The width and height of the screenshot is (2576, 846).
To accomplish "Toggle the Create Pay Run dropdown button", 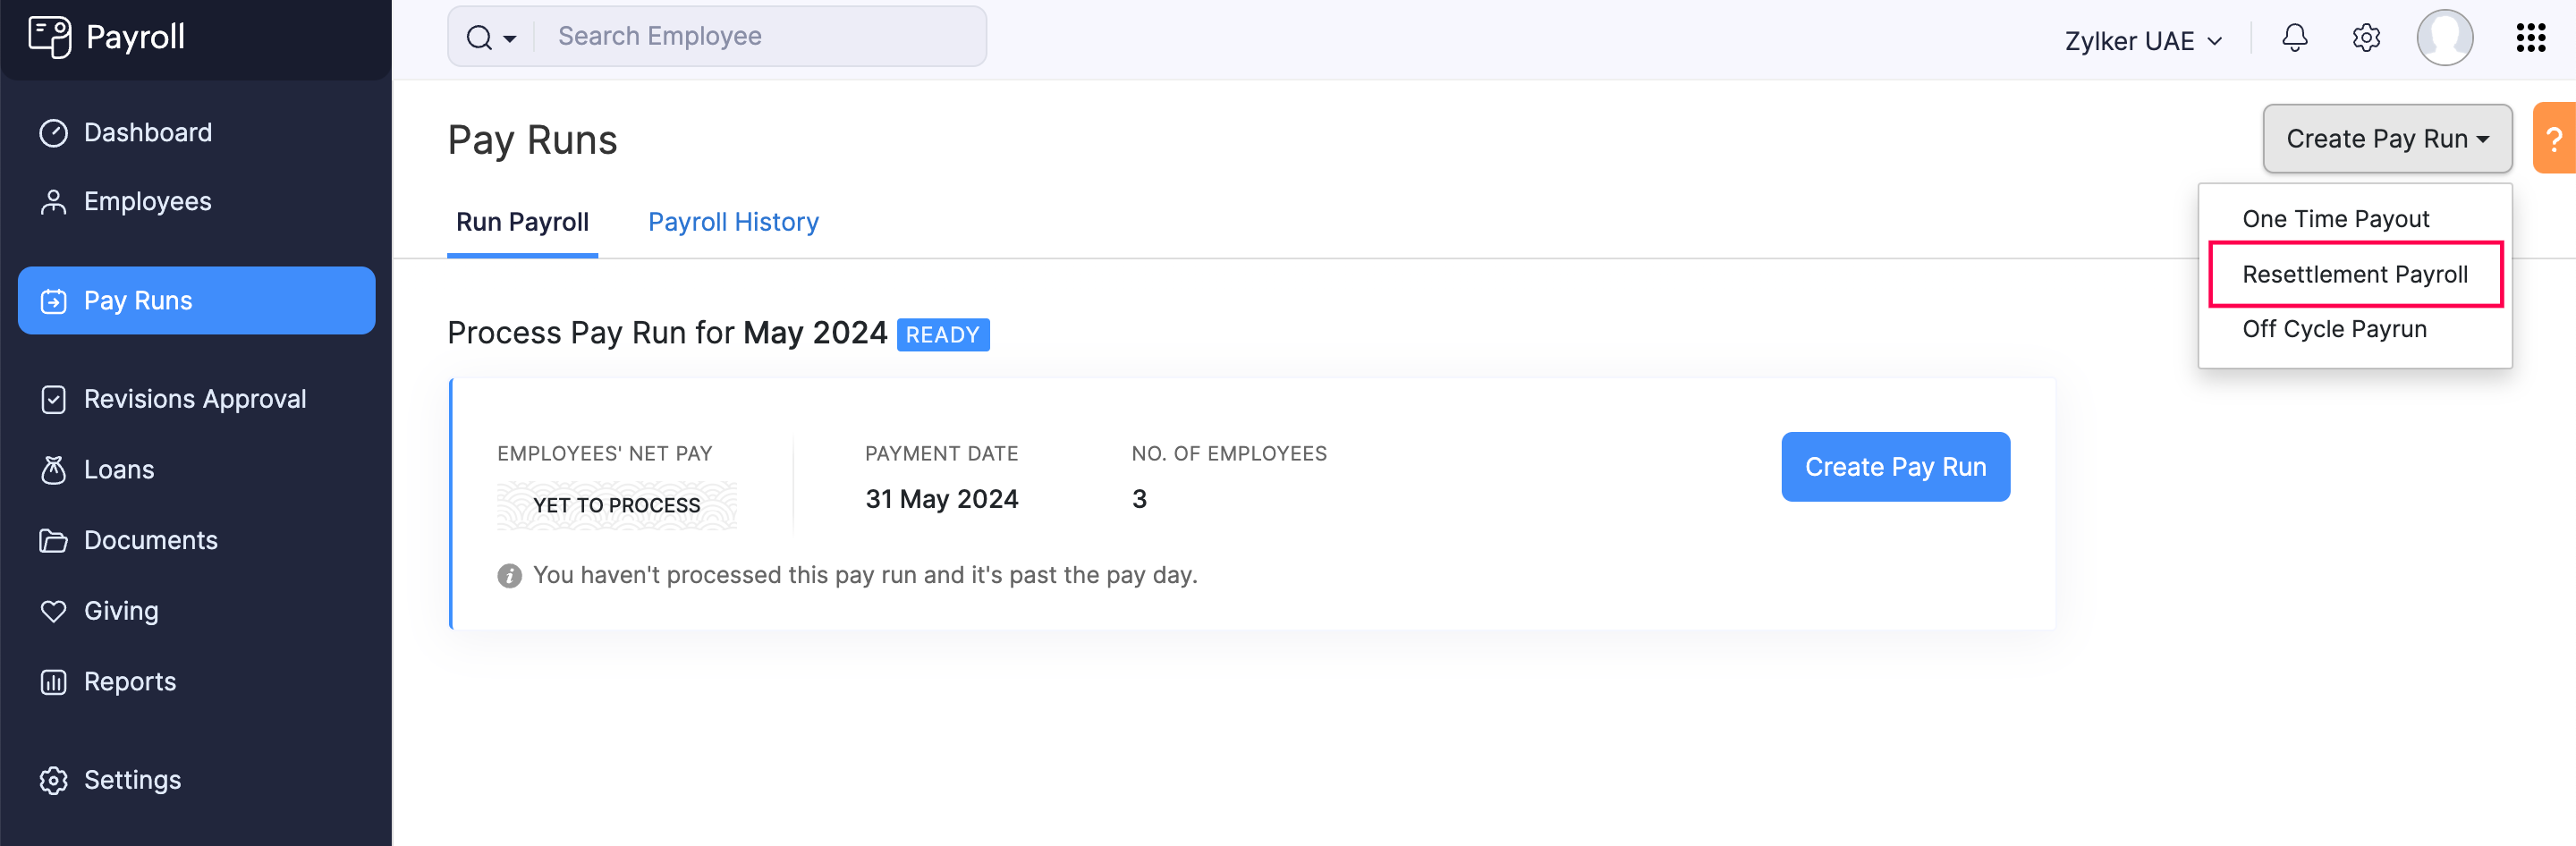I will coord(2386,139).
